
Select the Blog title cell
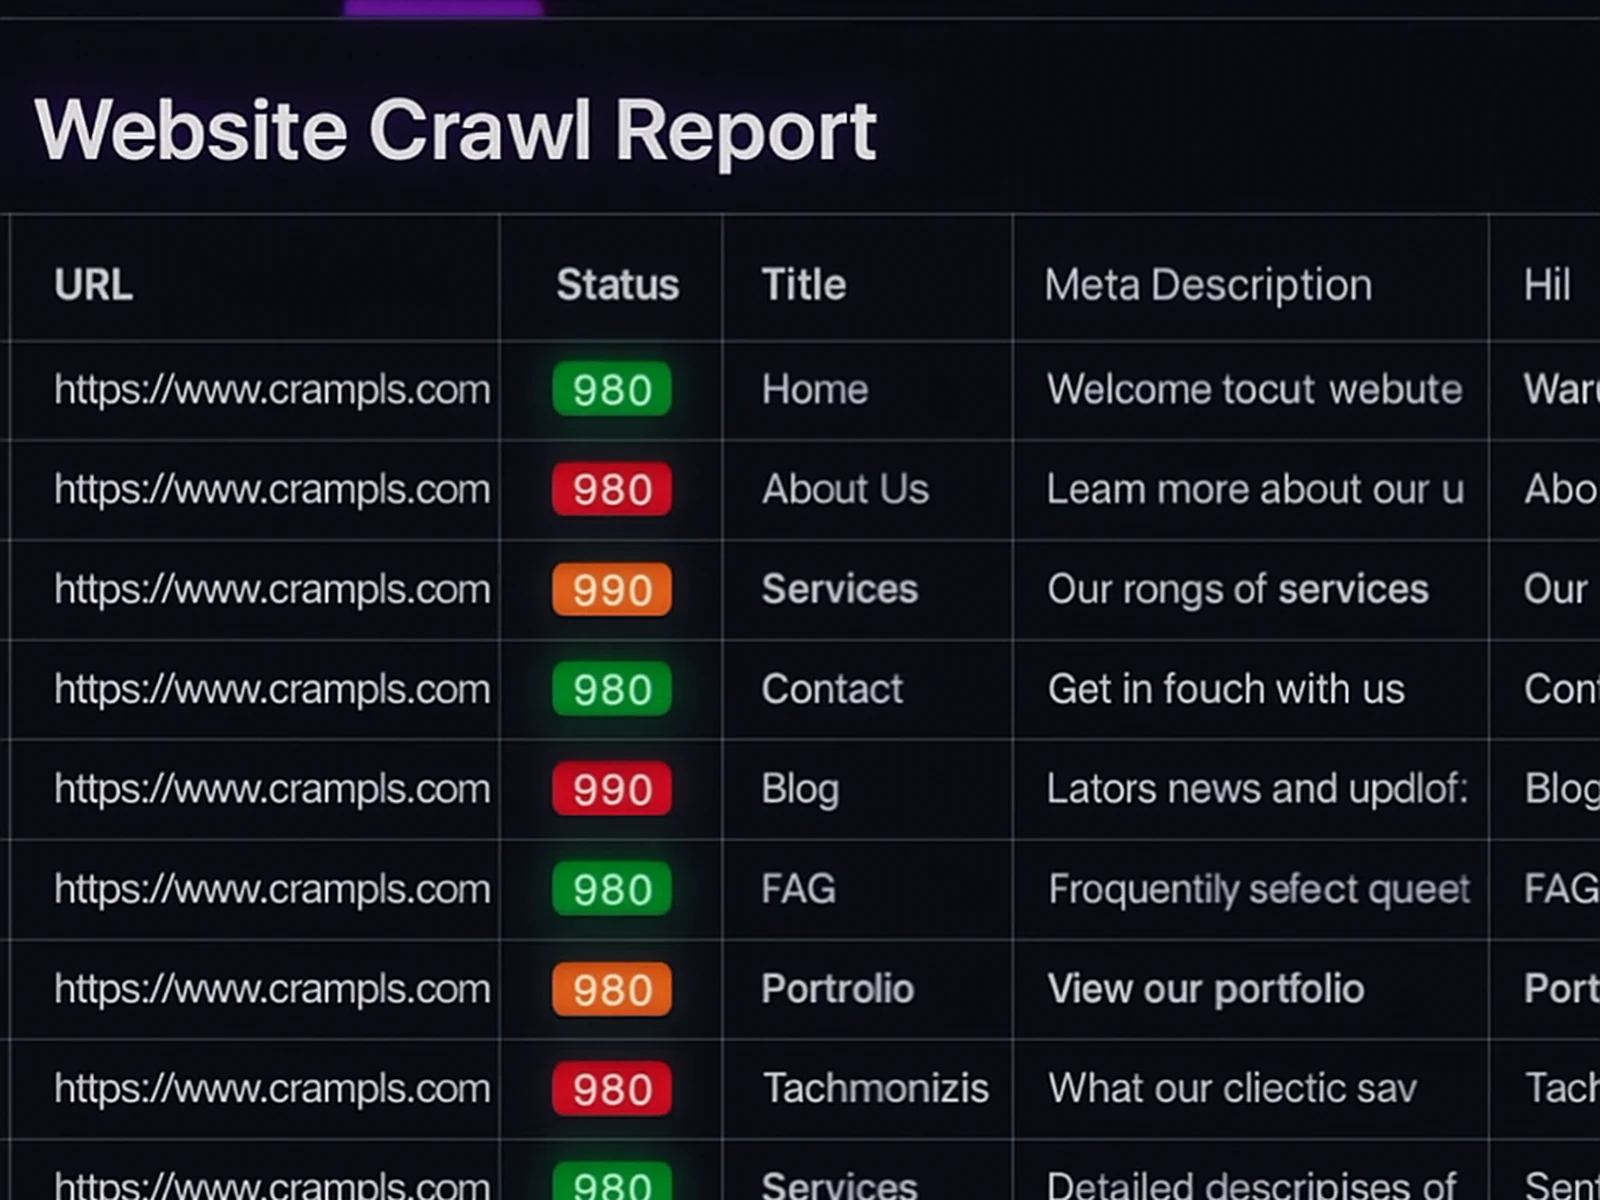point(800,790)
